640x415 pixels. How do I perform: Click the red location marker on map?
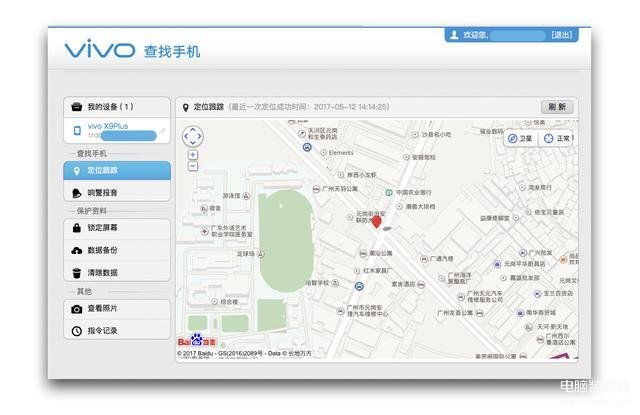[376, 222]
